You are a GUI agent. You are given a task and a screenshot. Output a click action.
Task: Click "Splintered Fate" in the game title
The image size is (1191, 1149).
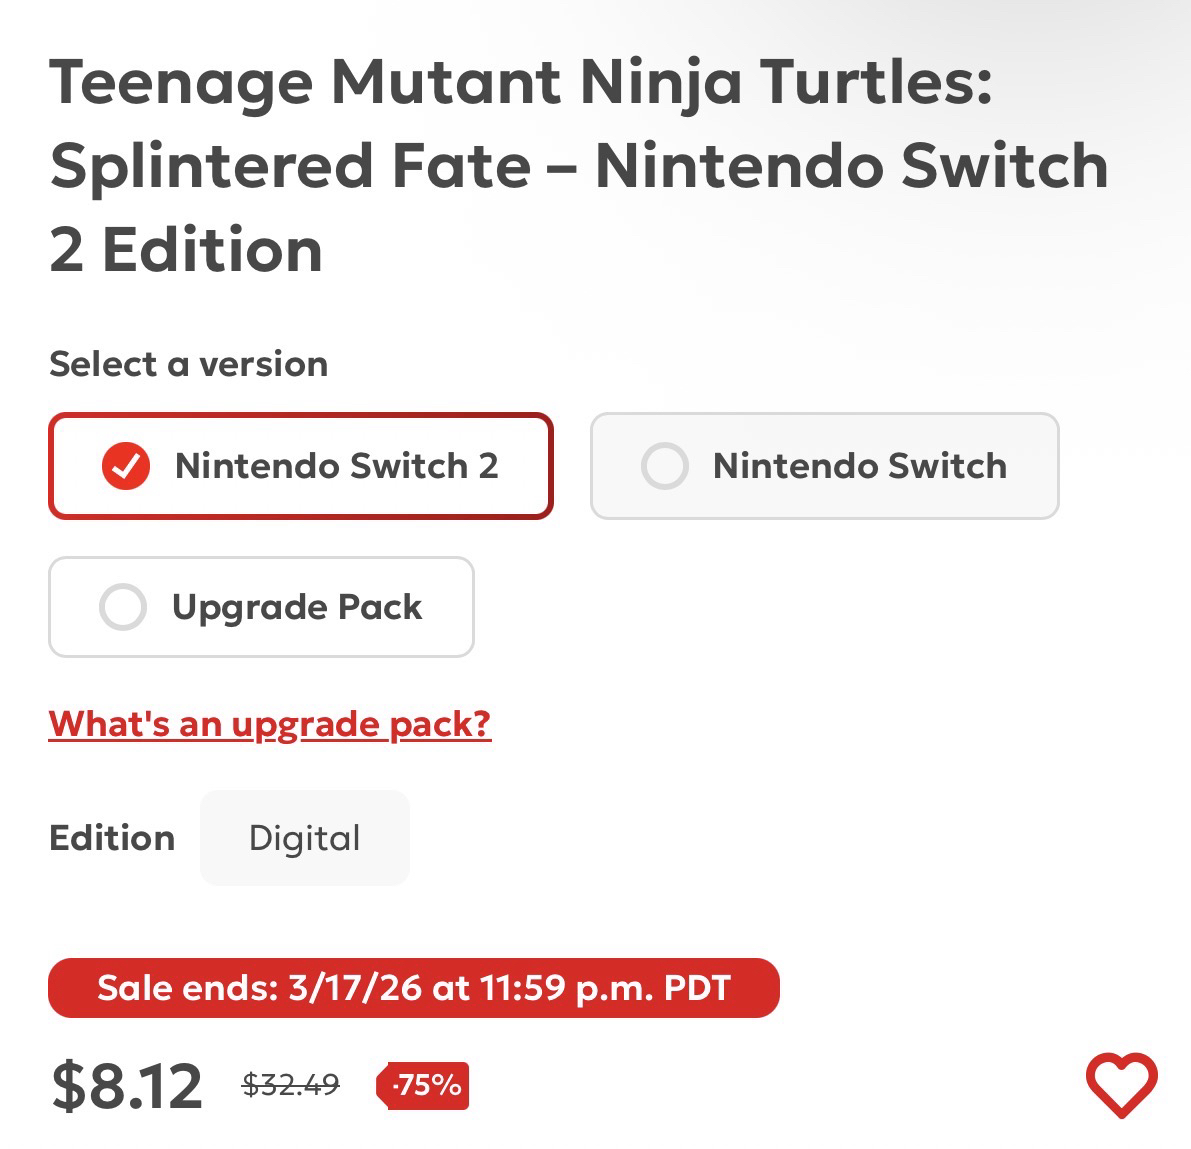tap(290, 166)
